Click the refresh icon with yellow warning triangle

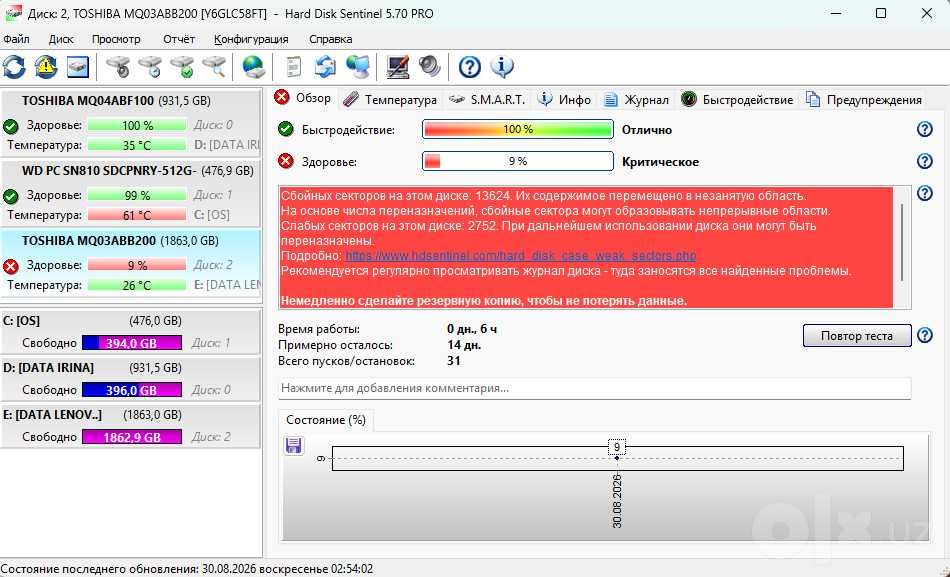click(x=45, y=67)
